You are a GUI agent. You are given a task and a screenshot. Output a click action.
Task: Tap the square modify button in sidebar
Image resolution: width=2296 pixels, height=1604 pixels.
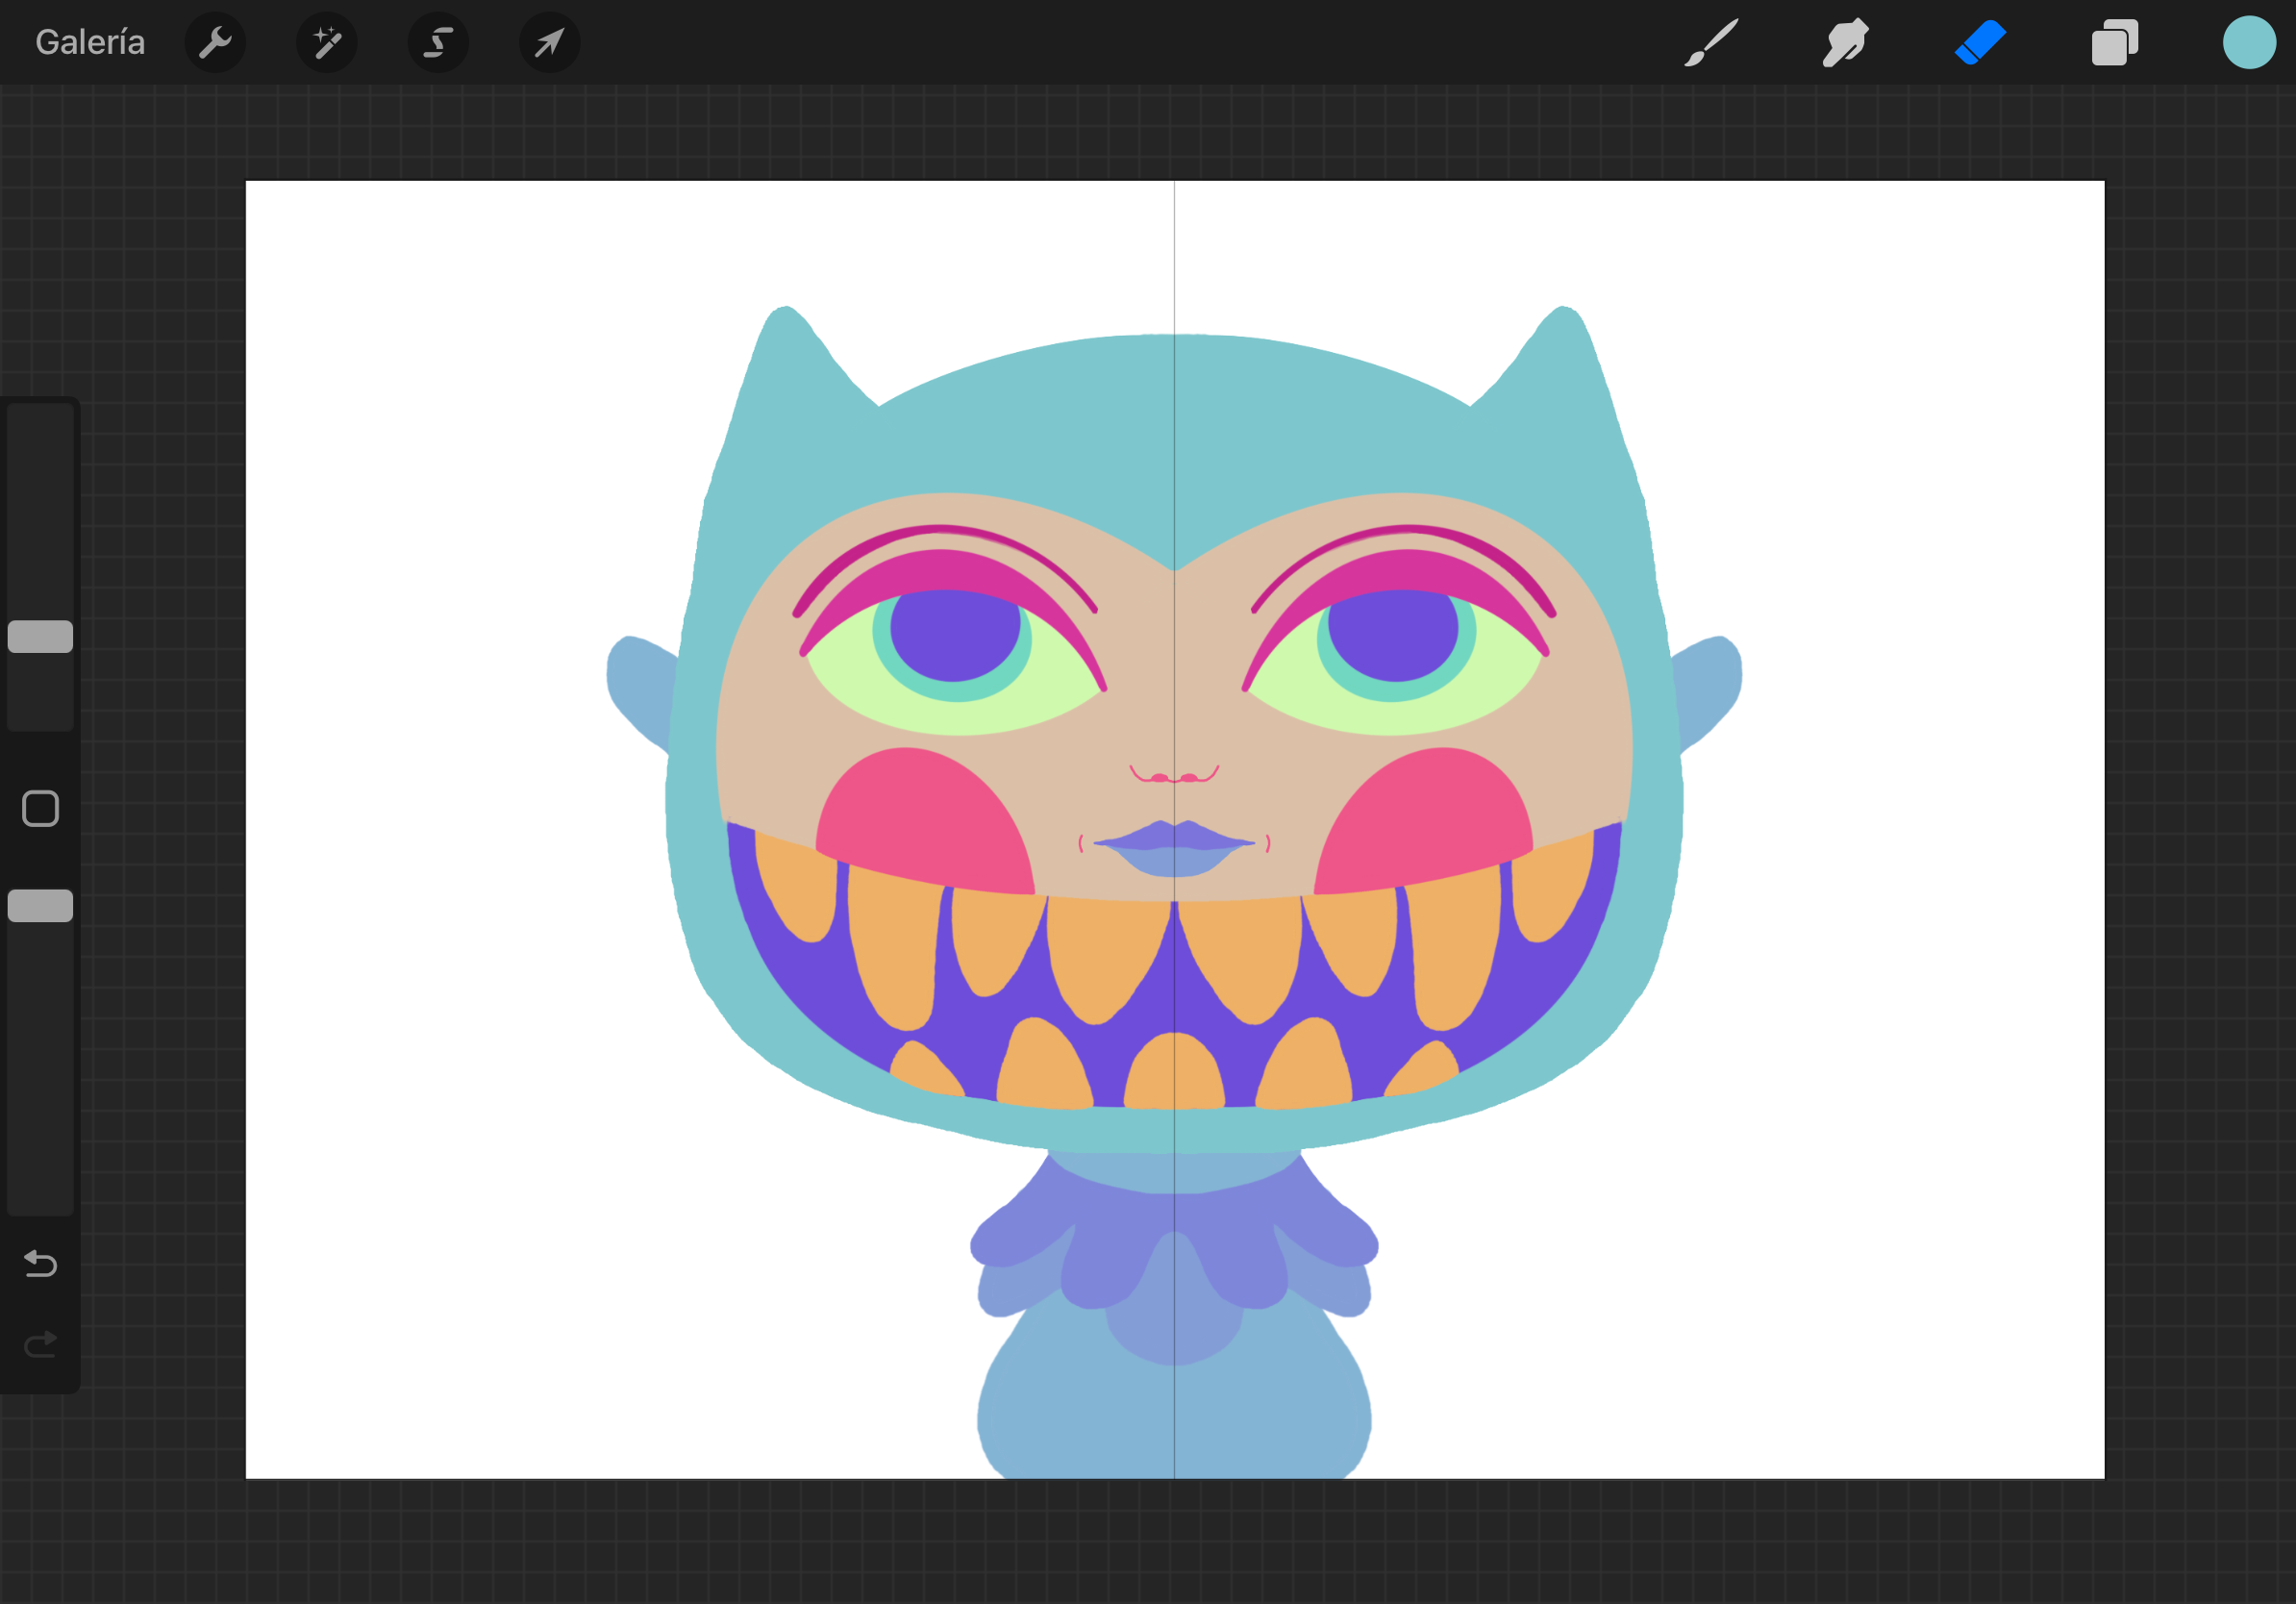point(40,808)
